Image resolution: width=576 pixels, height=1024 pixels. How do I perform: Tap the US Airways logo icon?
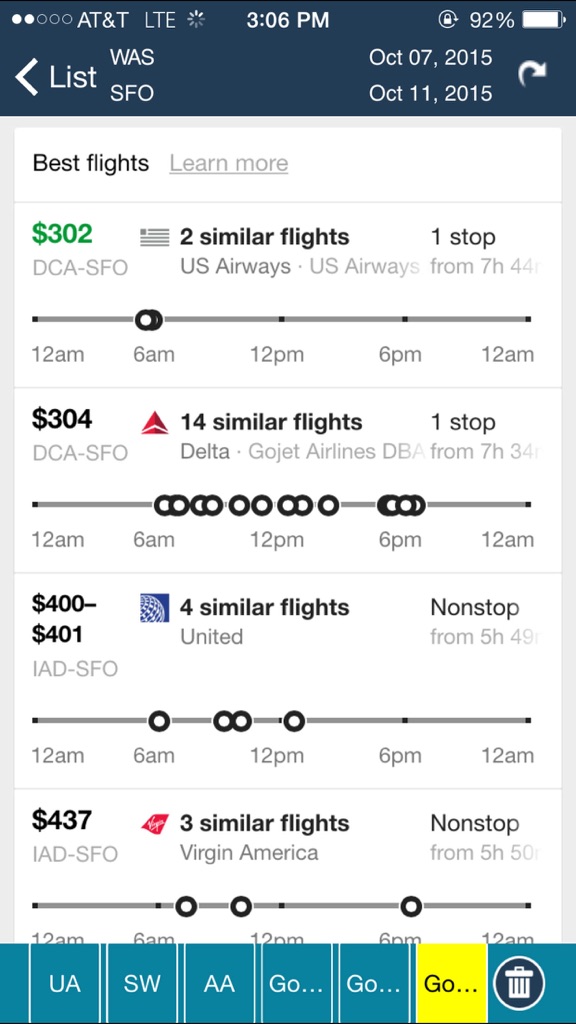pyautogui.click(x=155, y=237)
